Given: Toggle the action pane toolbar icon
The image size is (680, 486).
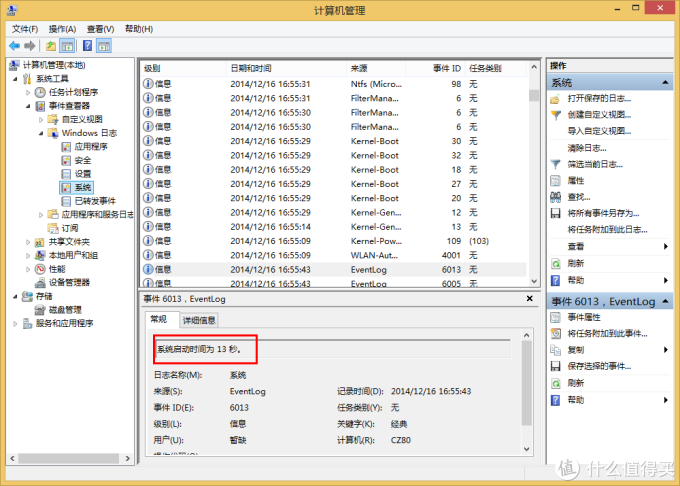Looking at the screenshot, I should [x=104, y=46].
